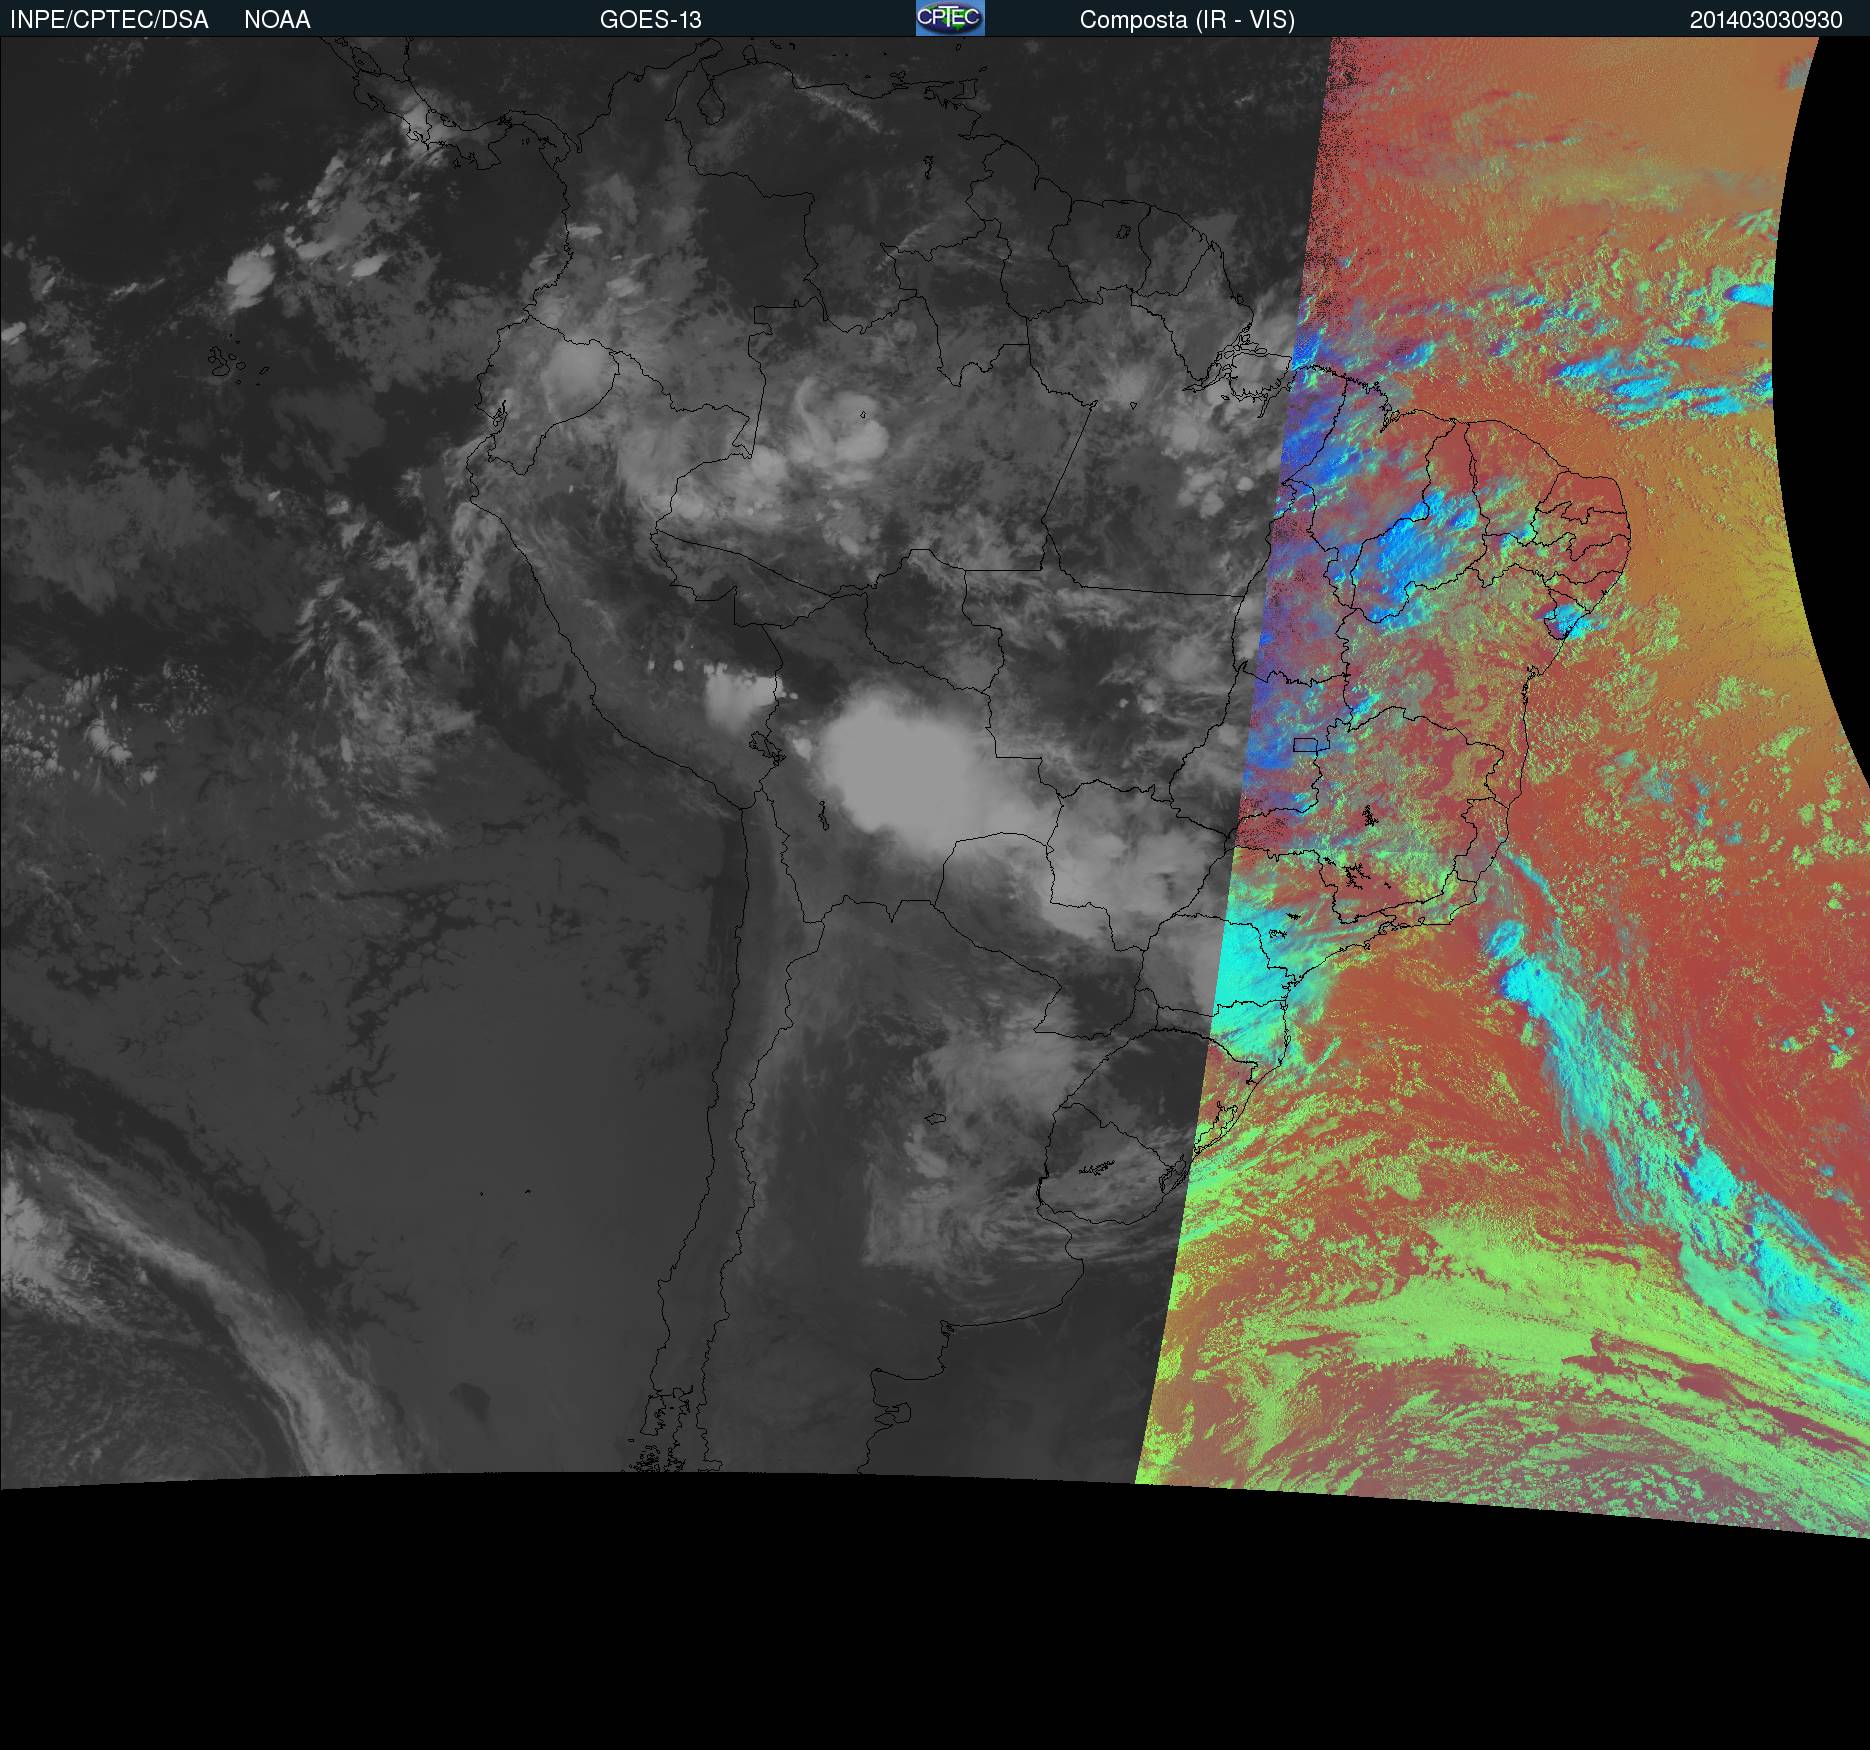Screen dimensions: 1870x1750
Task: Click the INPE/CPTEC/DSA header label
Action: pyautogui.click(x=109, y=20)
